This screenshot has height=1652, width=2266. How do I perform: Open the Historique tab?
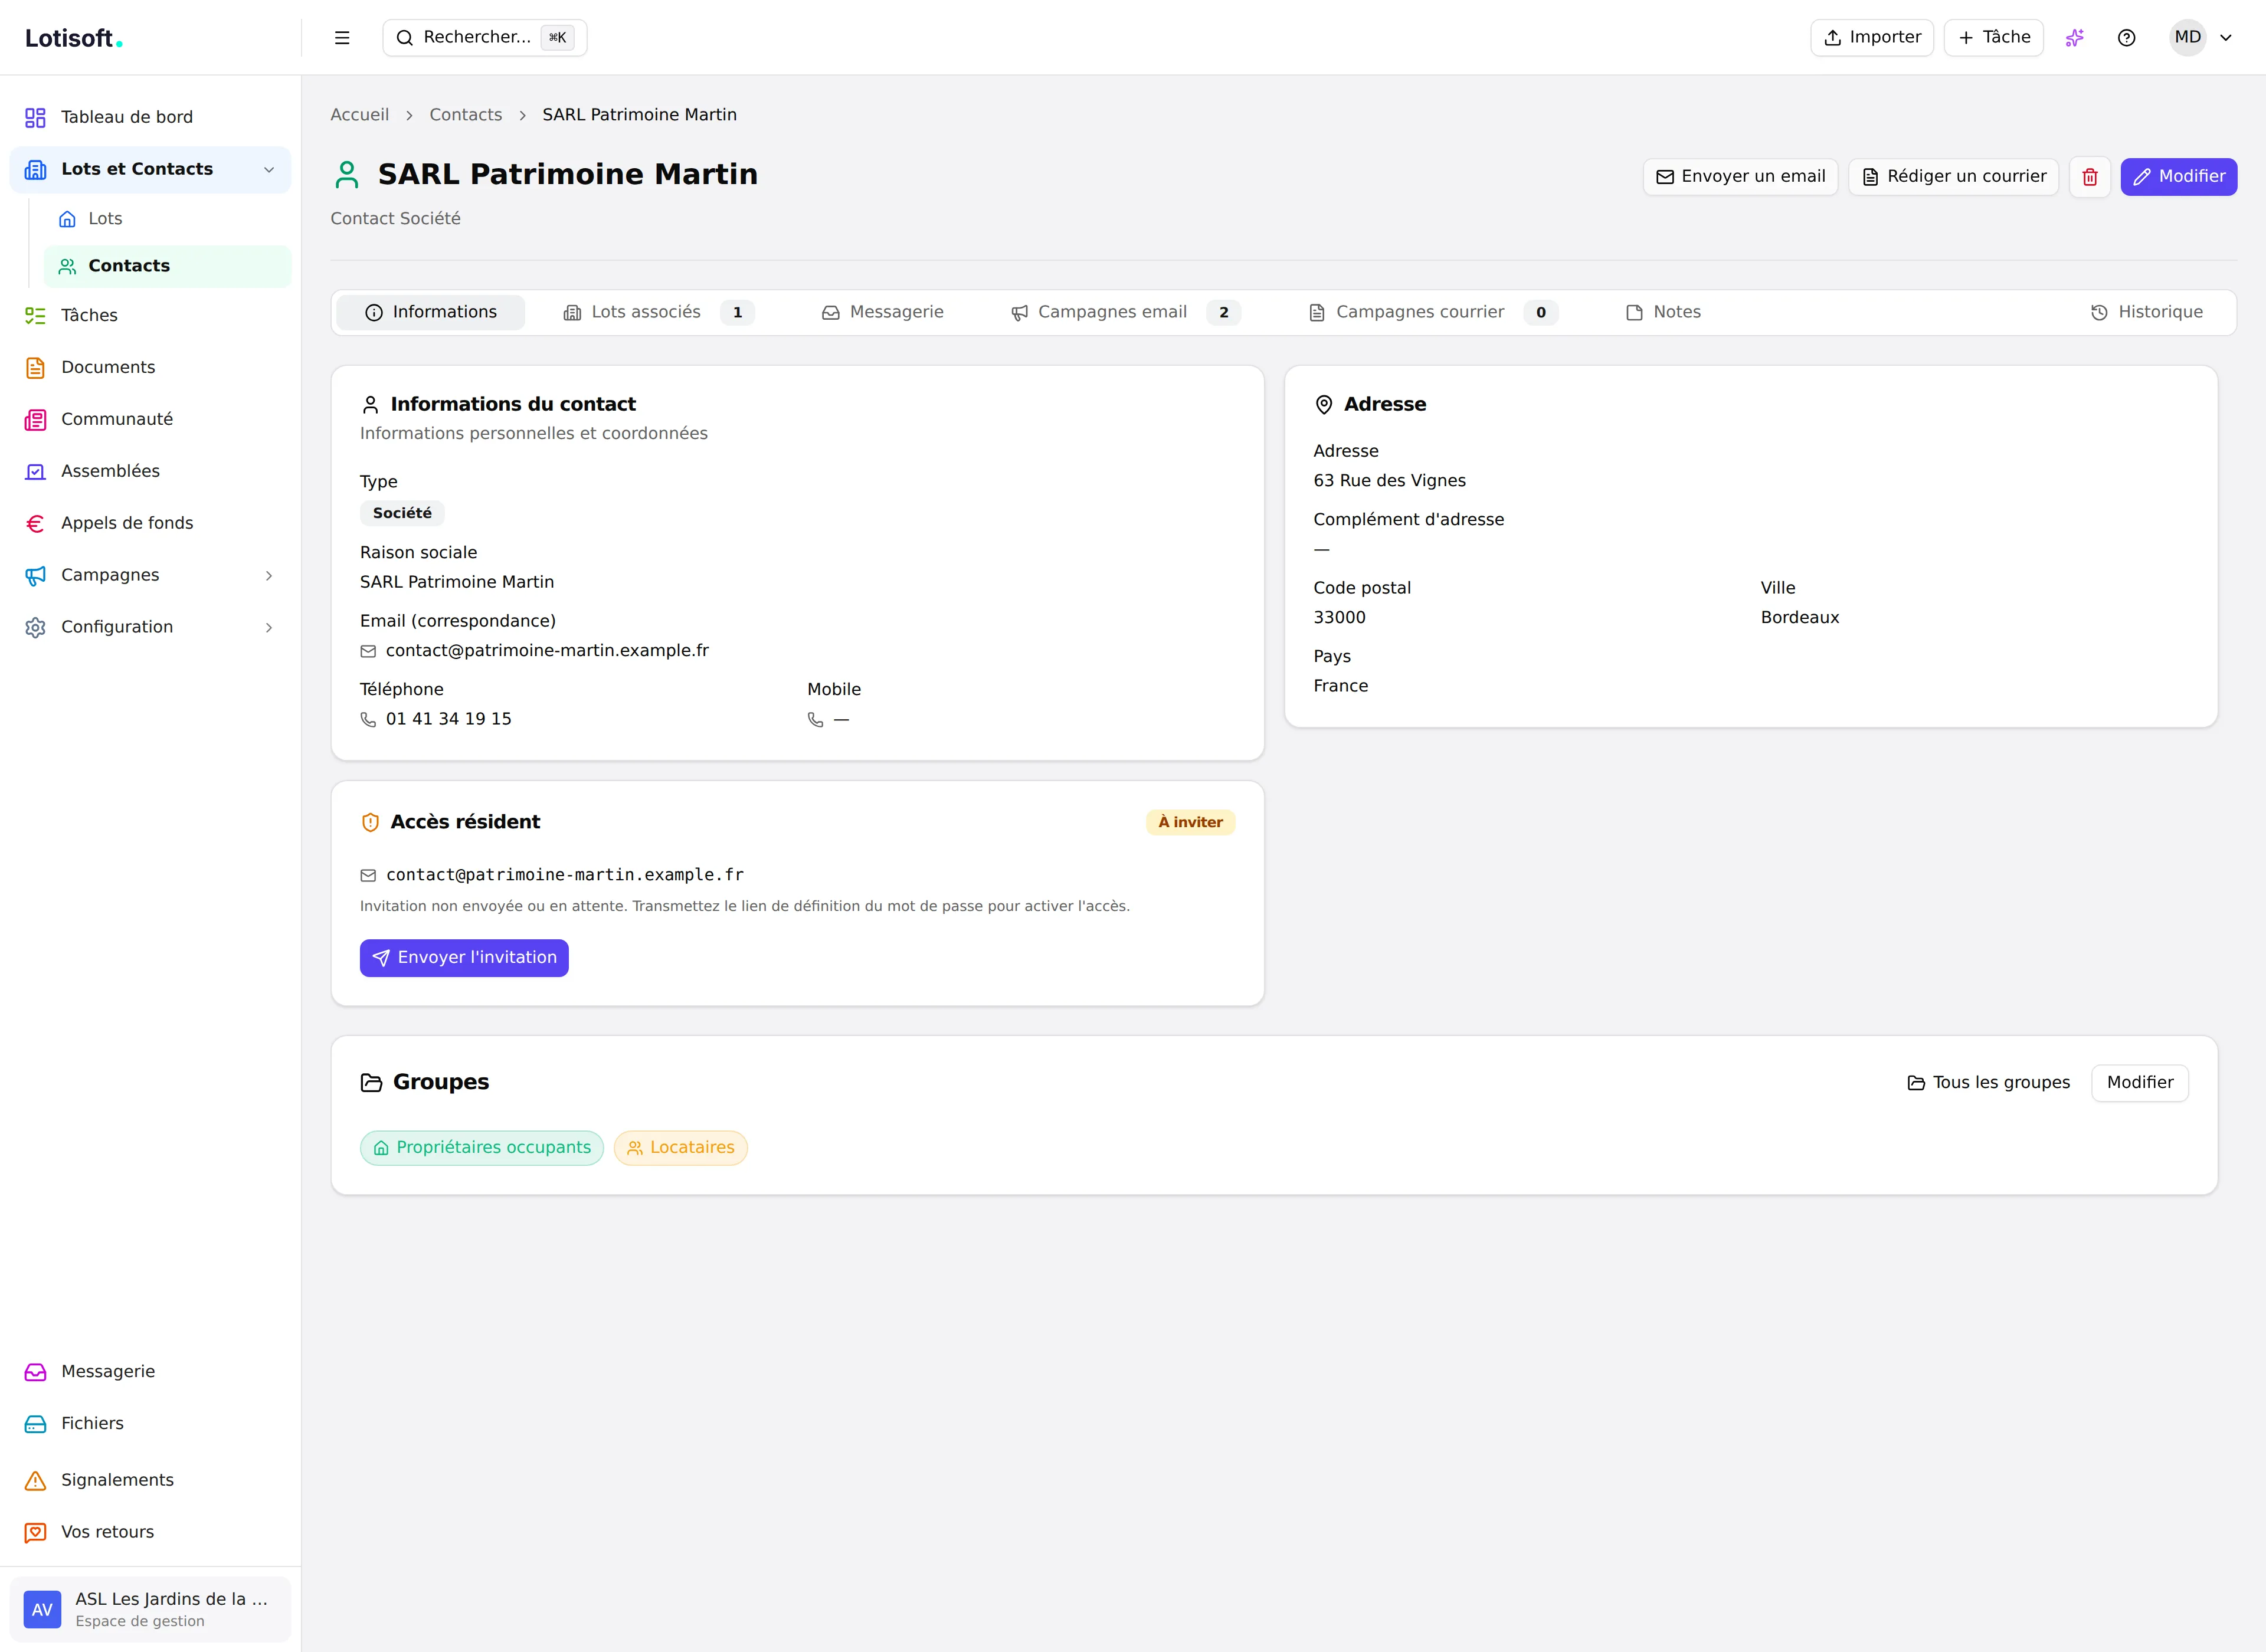(x=2147, y=313)
